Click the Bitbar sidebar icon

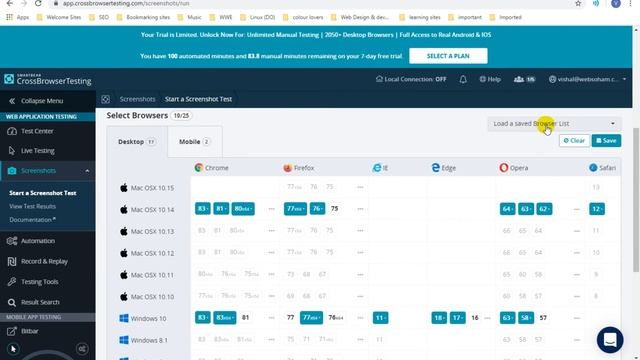coord(12,331)
